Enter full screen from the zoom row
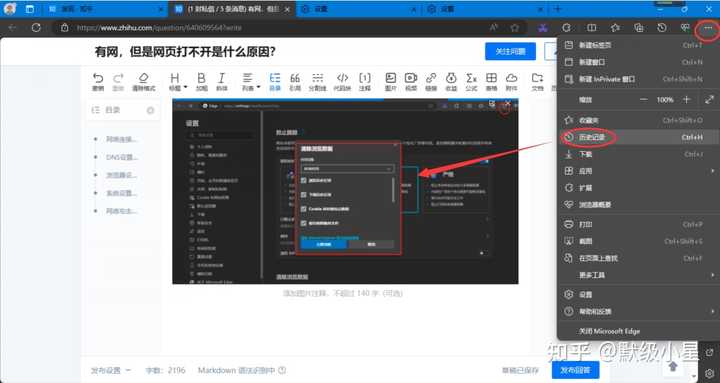The height and width of the screenshot is (383, 720). click(709, 100)
